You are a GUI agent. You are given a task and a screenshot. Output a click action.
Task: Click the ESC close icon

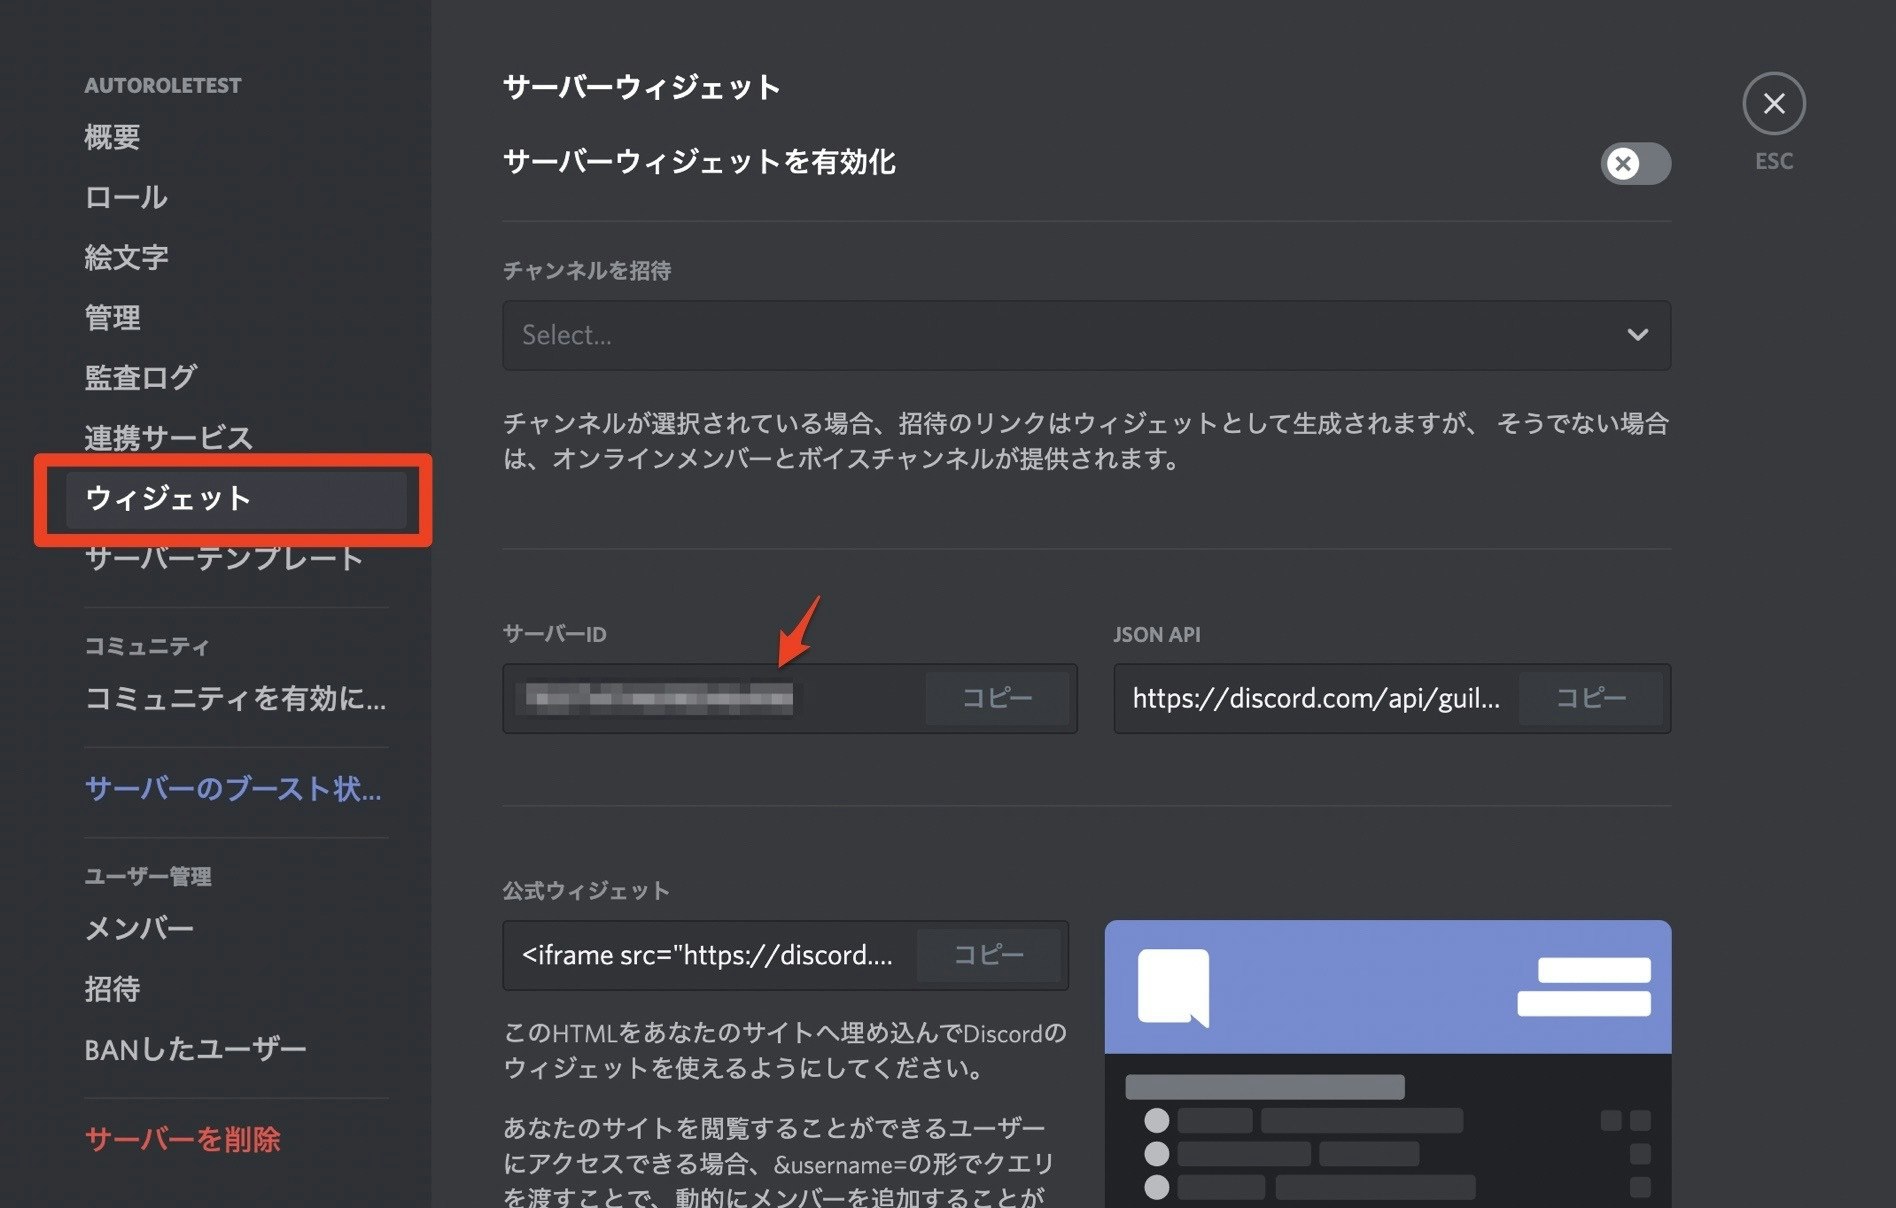(1773, 103)
